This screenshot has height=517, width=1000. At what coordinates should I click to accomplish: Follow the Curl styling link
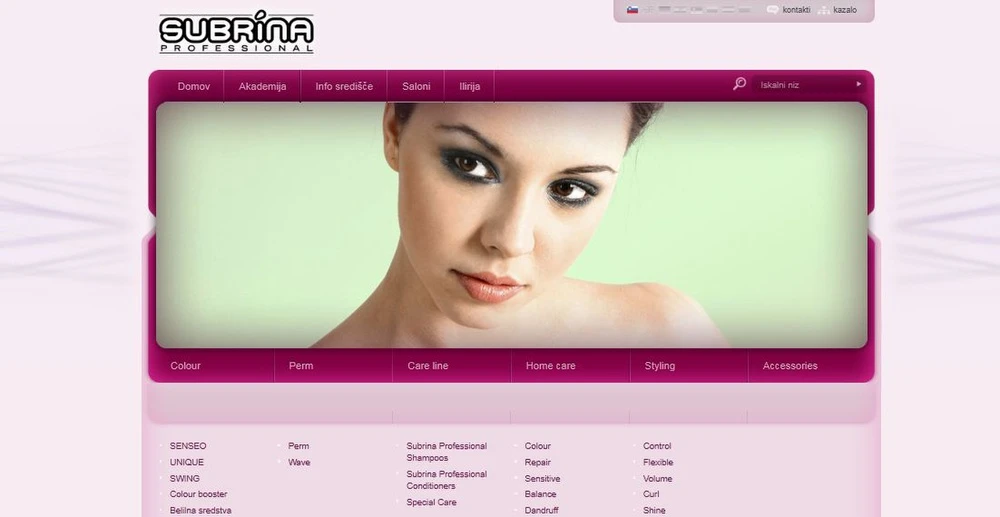tap(651, 494)
